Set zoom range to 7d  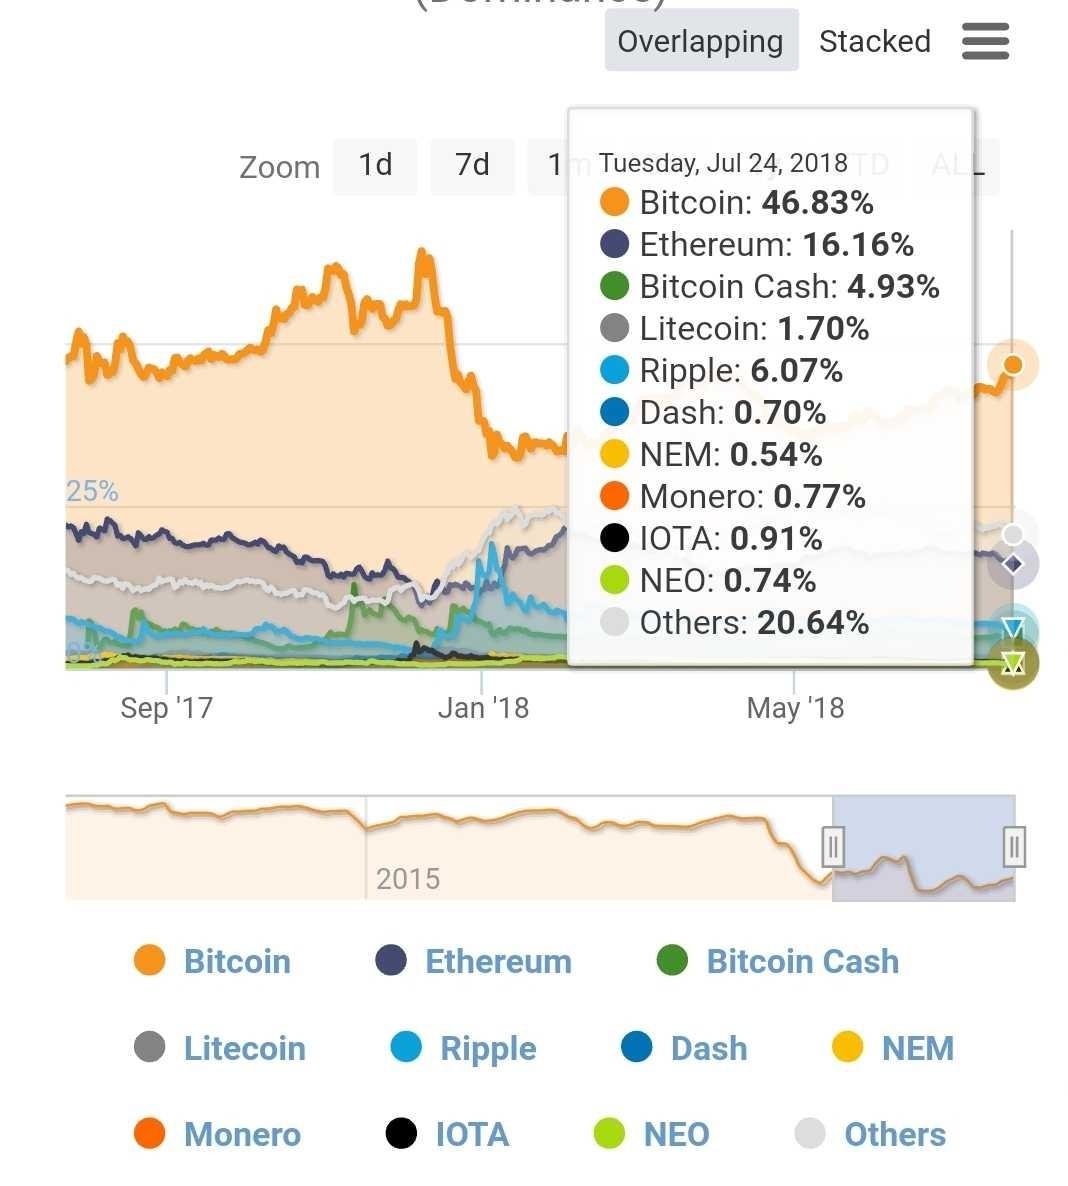tap(472, 166)
